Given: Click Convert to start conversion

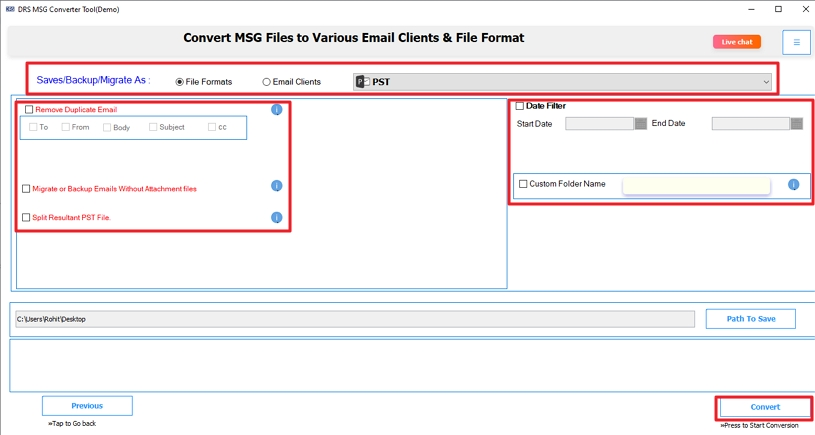Looking at the screenshot, I should tap(765, 407).
